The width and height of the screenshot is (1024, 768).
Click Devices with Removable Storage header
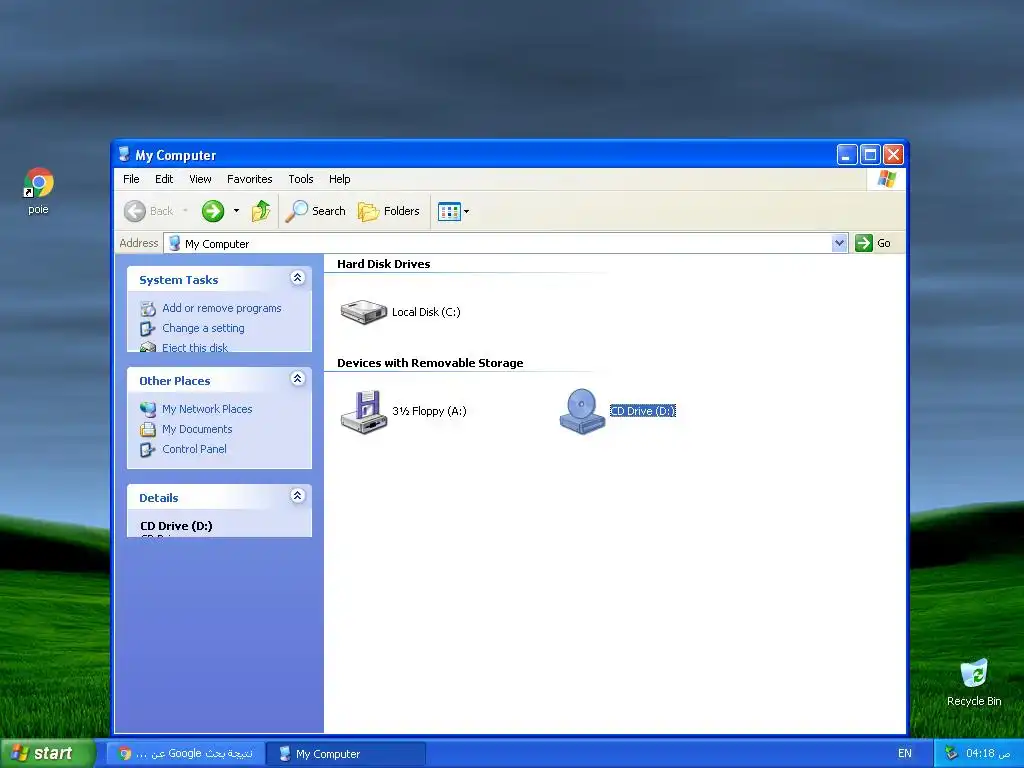[430, 363]
